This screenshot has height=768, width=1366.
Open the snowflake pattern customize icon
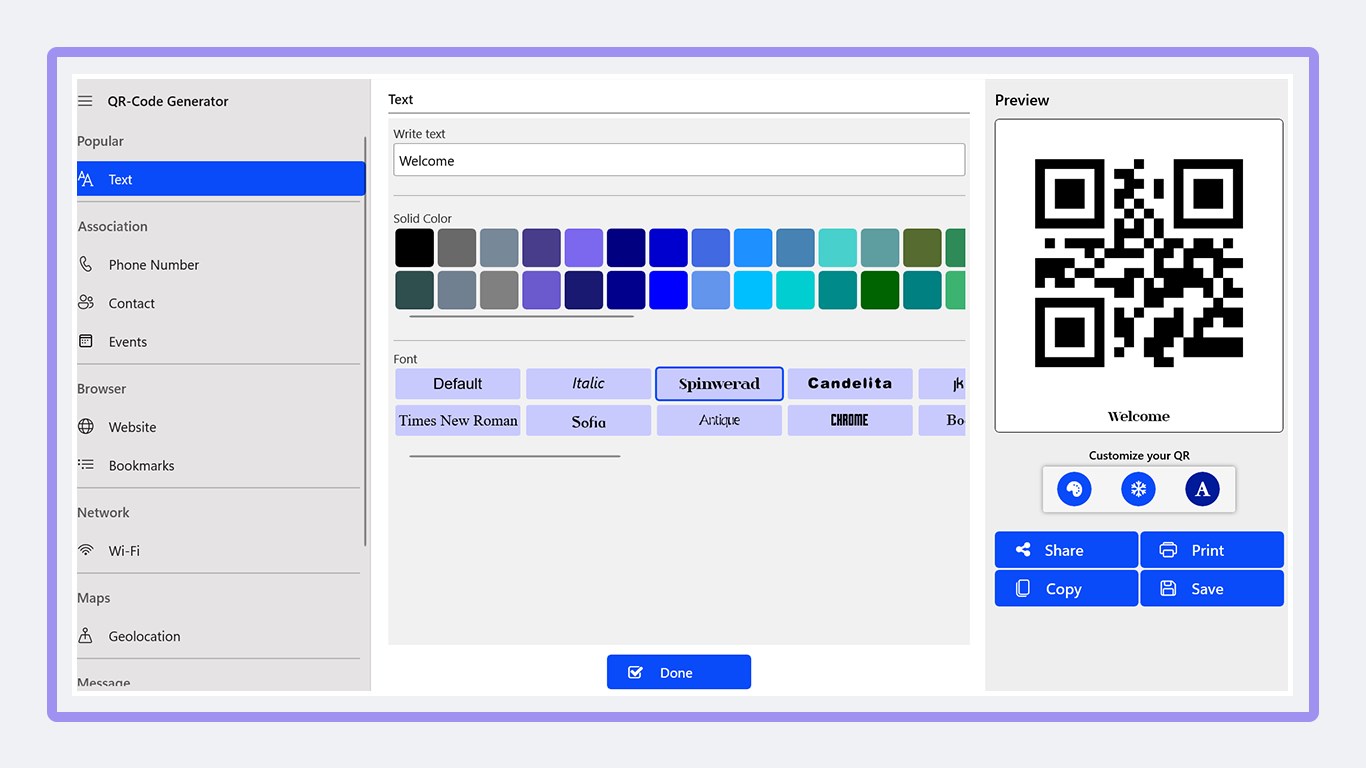[x=1138, y=489]
